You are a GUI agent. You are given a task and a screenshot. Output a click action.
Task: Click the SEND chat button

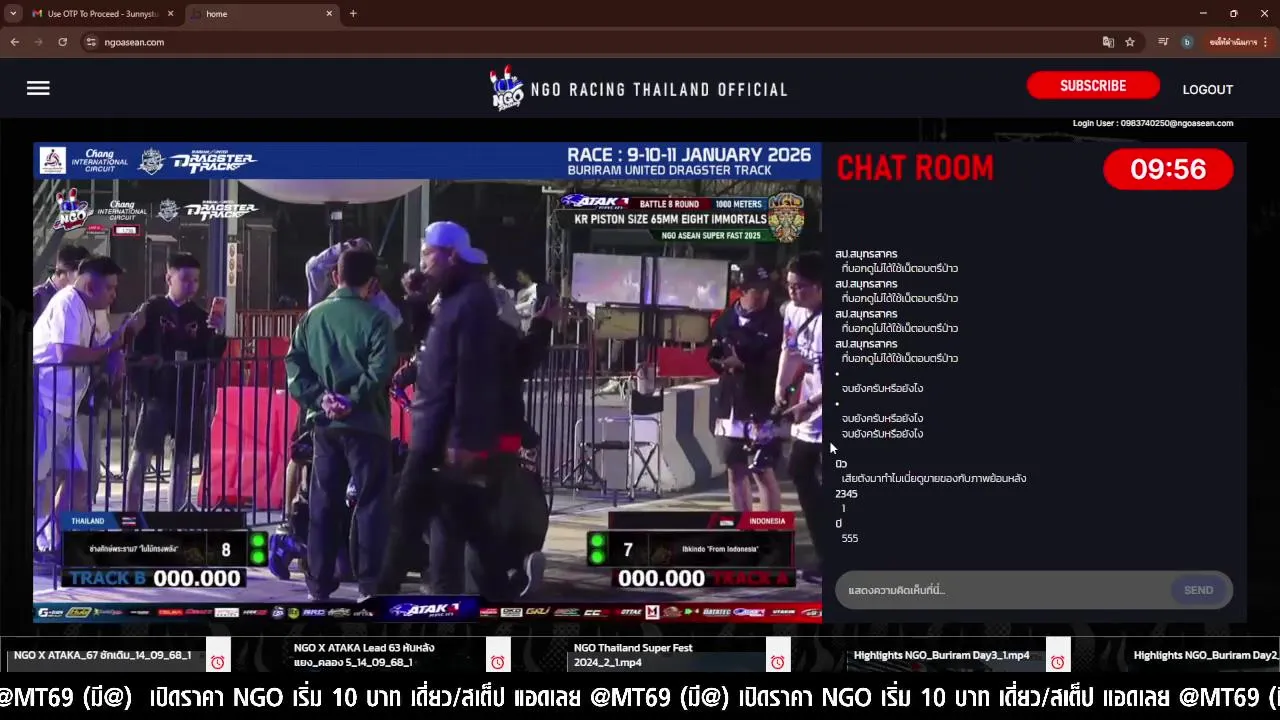point(1198,590)
